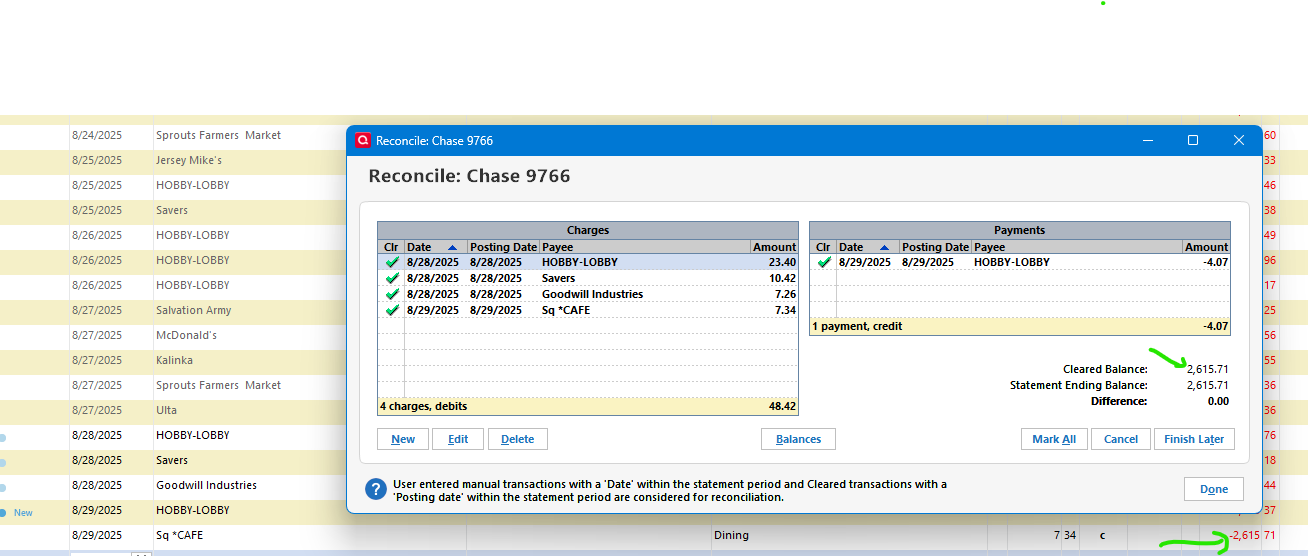Toggle cleared checkmark for HOBBY-LOBBY 23.40 charge
The height and width of the screenshot is (556, 1308).
[x=391, y=262]
